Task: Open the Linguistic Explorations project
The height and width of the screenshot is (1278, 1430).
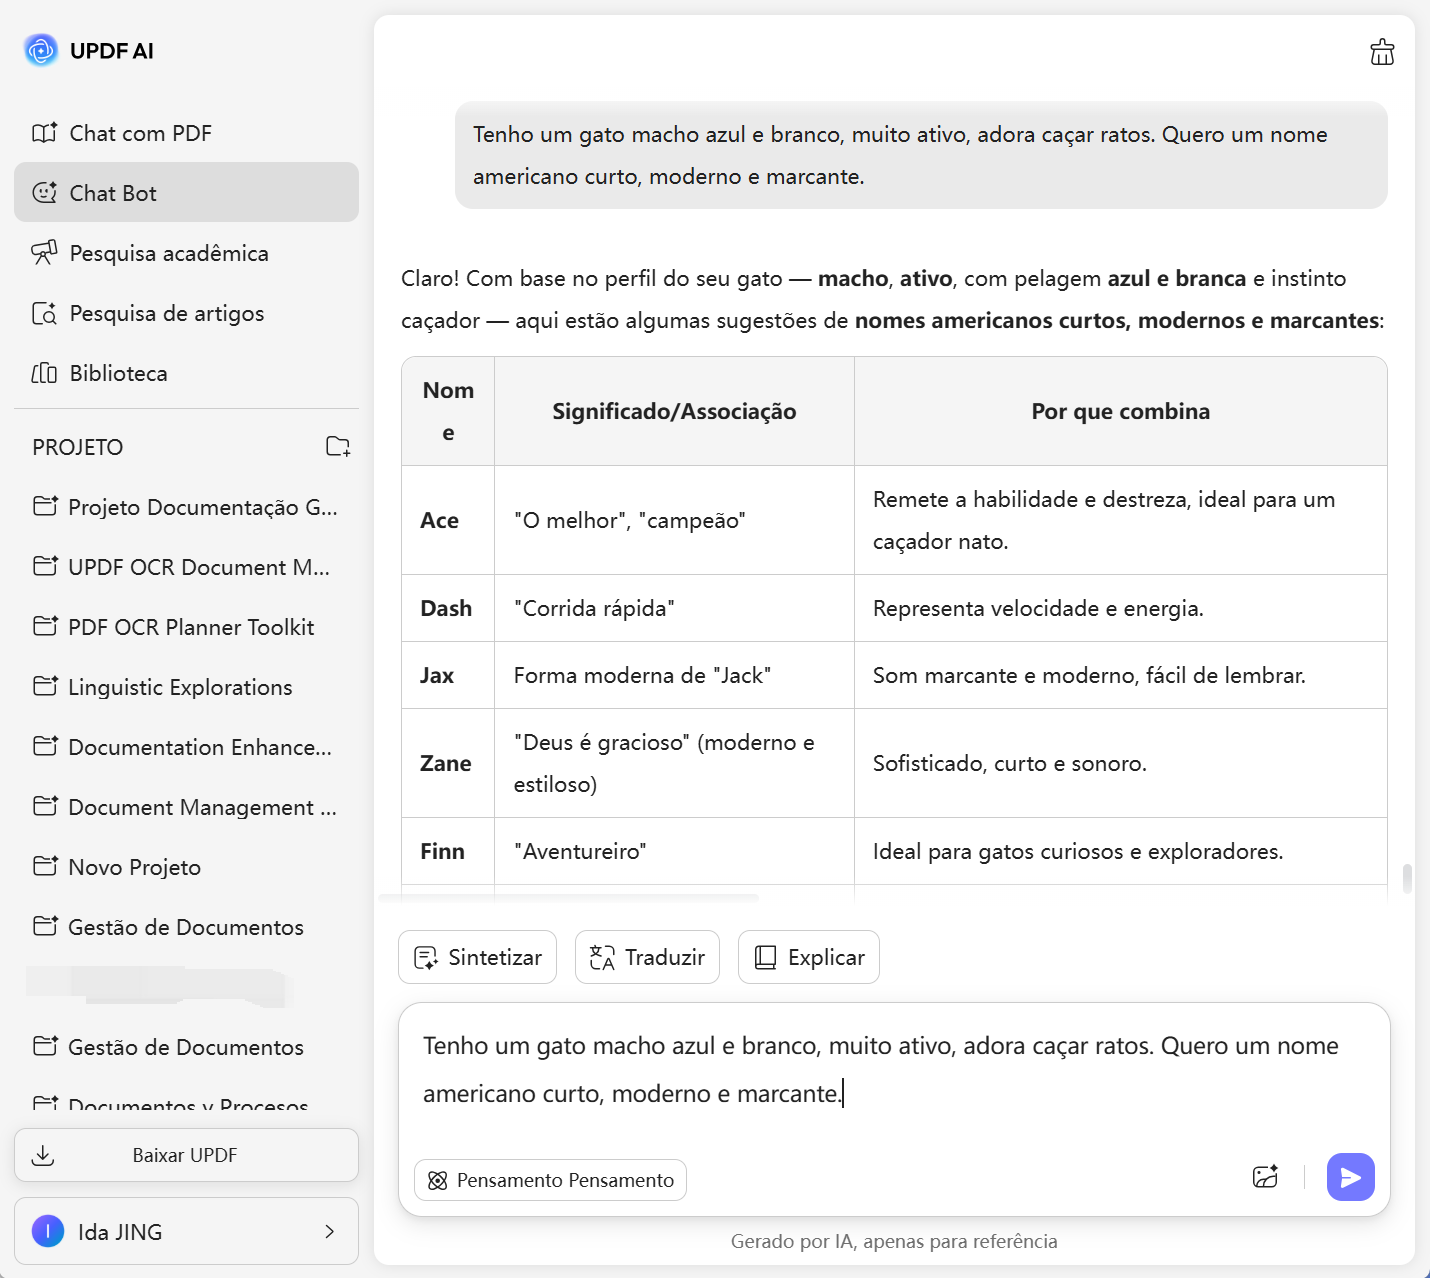Action: point(180,687)
